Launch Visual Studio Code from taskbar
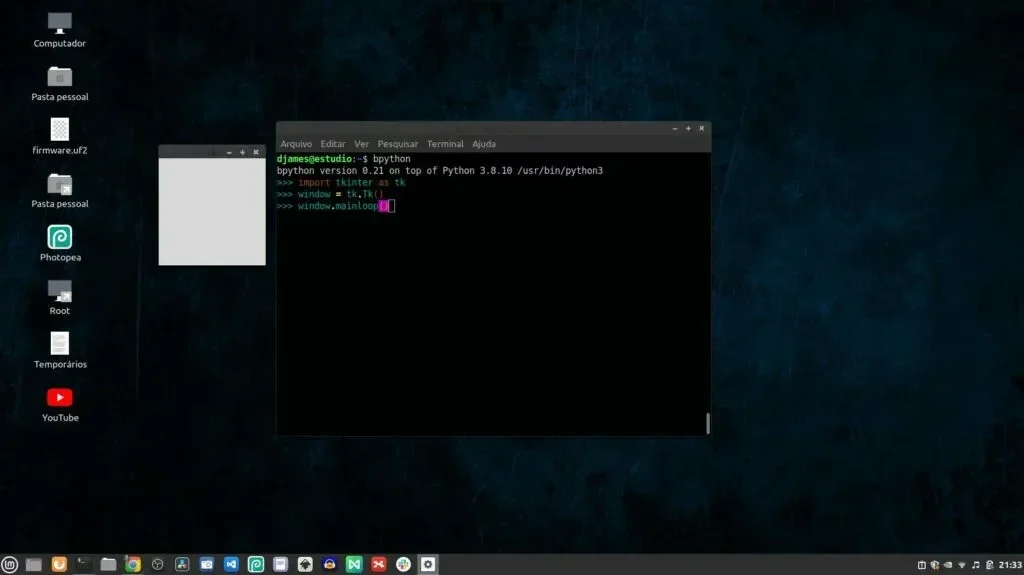 point(231,565)
